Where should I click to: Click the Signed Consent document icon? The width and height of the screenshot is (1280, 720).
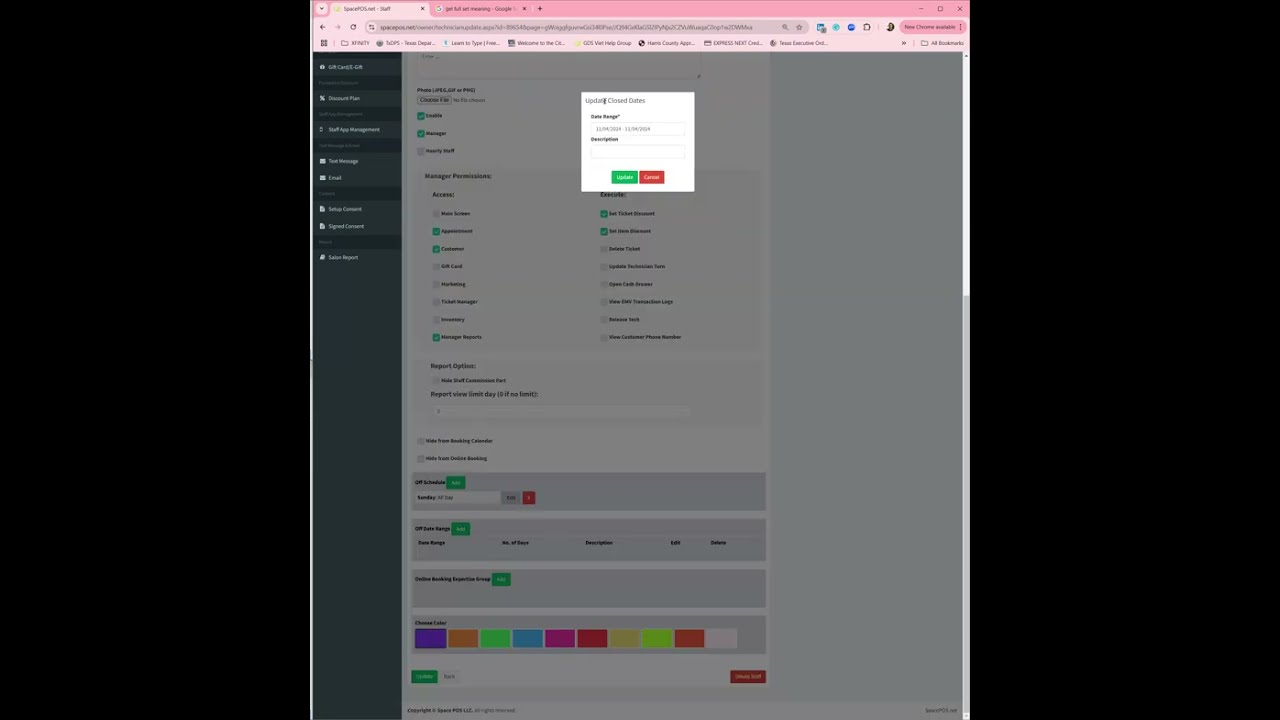(x=322, y=226)
